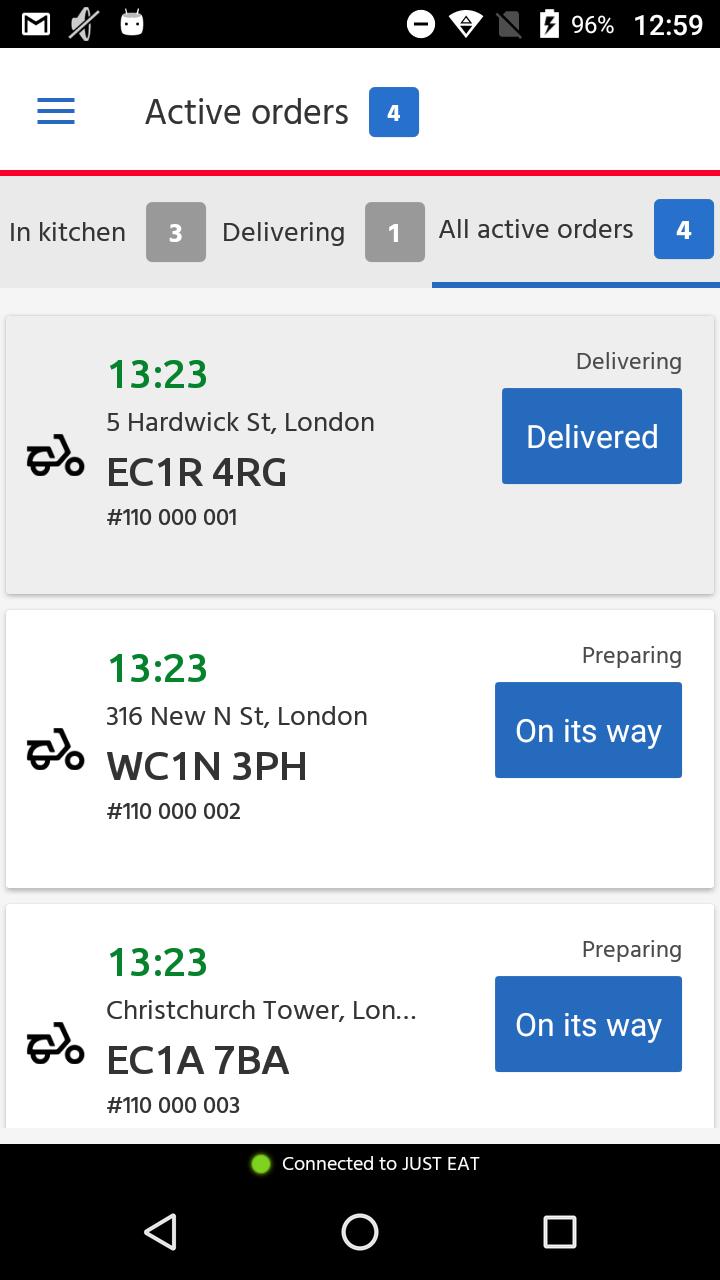Tap the Active orders count badge
The width and height of the screenshot is (720, 1280).
point(393,112)
